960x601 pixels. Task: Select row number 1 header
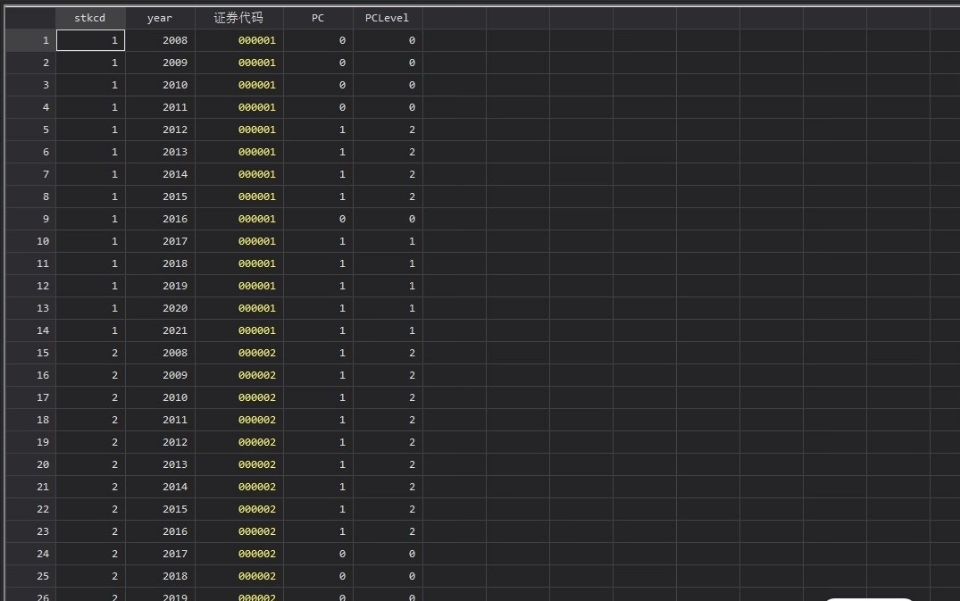click(28, 41)
